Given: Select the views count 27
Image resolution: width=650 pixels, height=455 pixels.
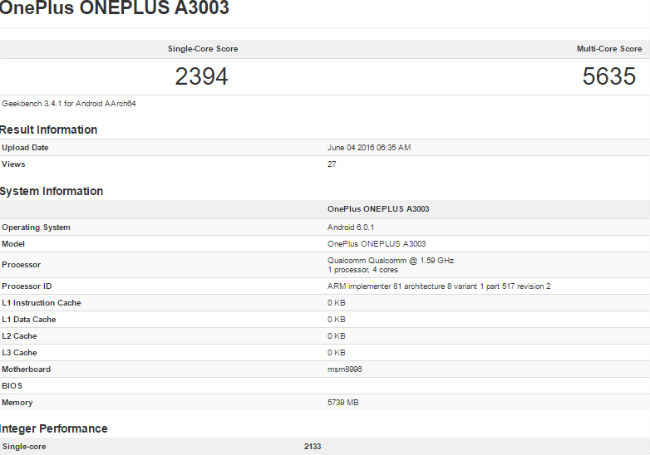Looking at the screenshot, I should (x=332, y=164).
